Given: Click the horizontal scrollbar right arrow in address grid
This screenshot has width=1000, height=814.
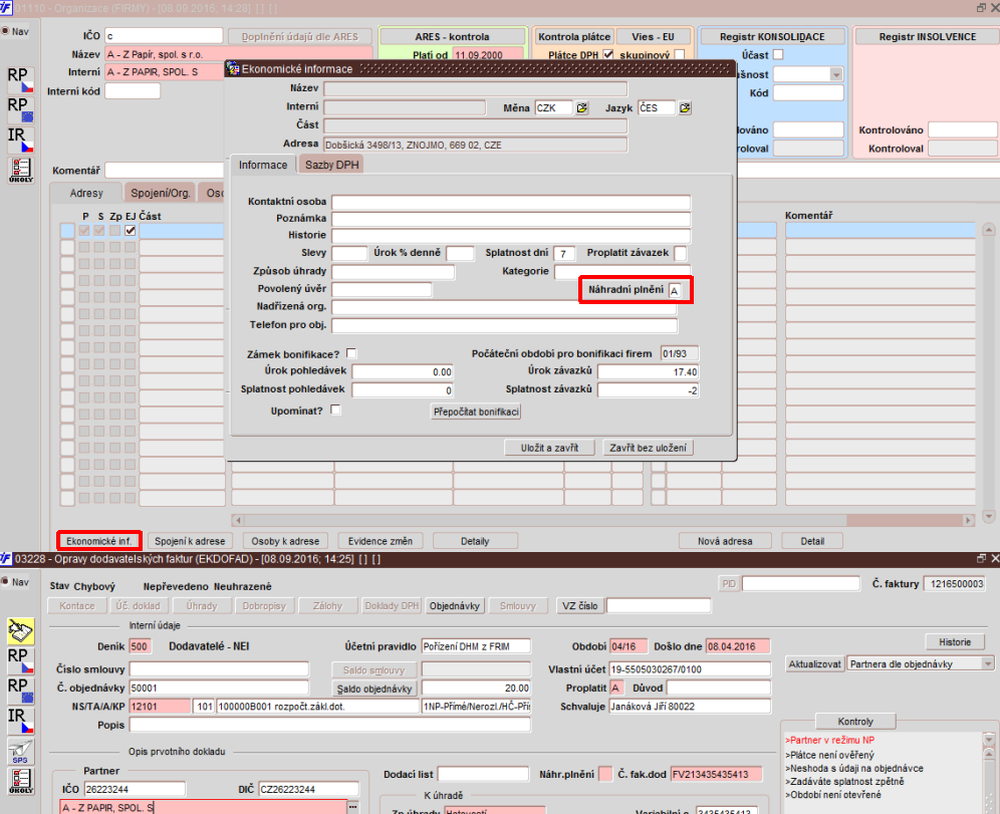Looking at the screenshot, I should [969, 520].
